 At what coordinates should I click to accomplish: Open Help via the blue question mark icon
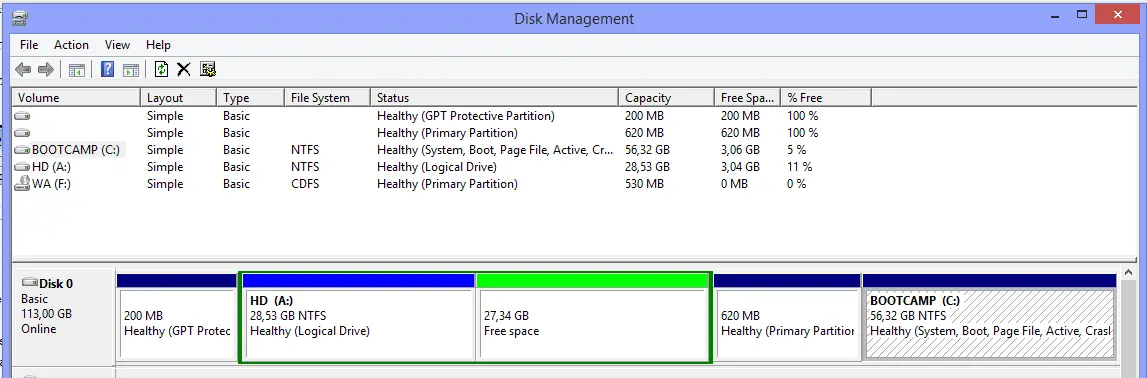coord(108,69)
